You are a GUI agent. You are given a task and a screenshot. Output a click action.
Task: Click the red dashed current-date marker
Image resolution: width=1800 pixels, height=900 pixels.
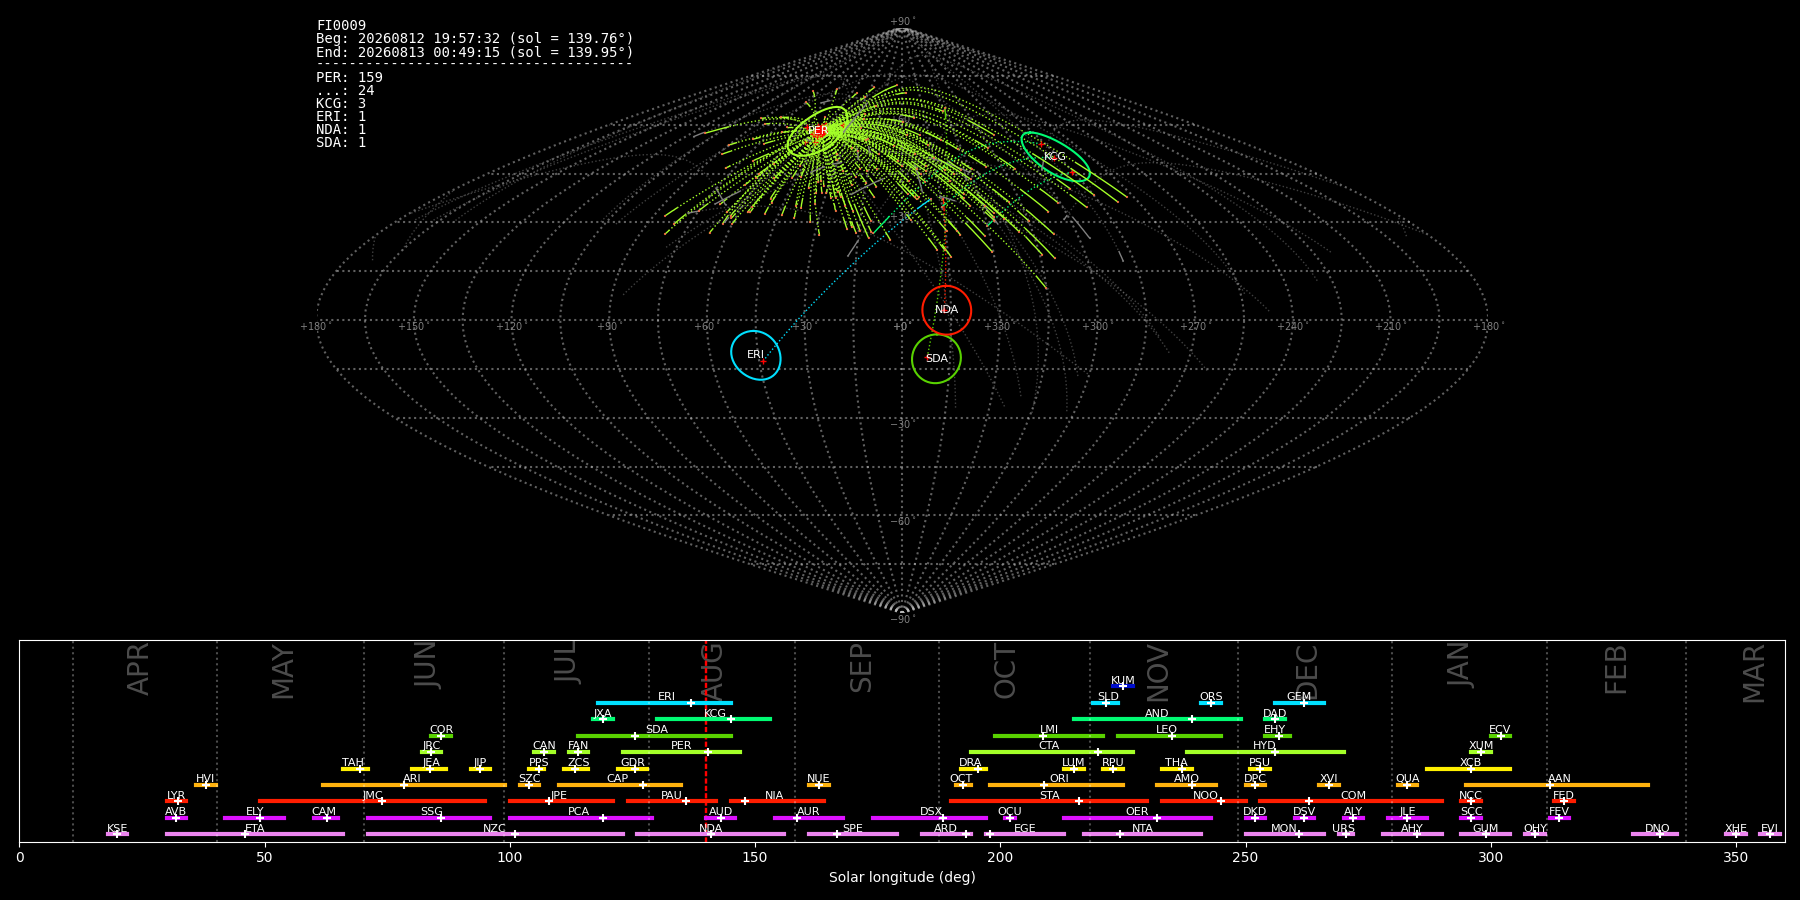[x=706, y=740]
